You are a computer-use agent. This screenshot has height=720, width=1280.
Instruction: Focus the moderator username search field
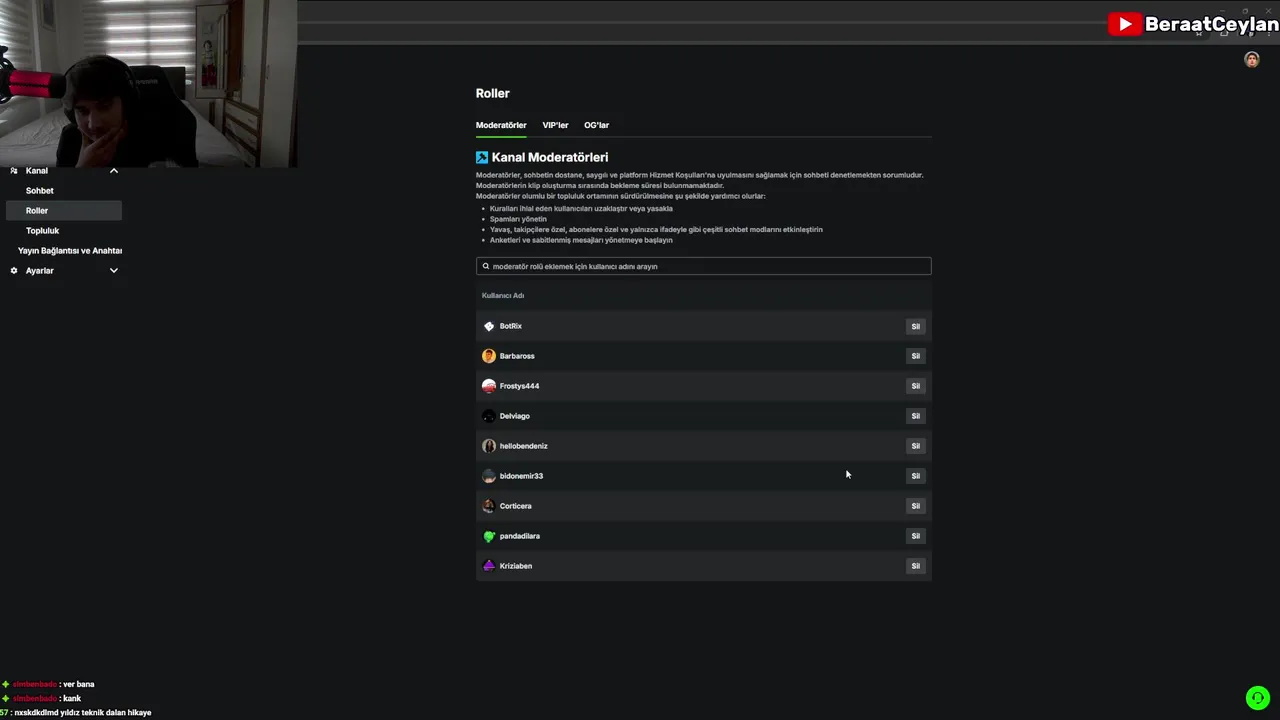[x=703, y=266]
